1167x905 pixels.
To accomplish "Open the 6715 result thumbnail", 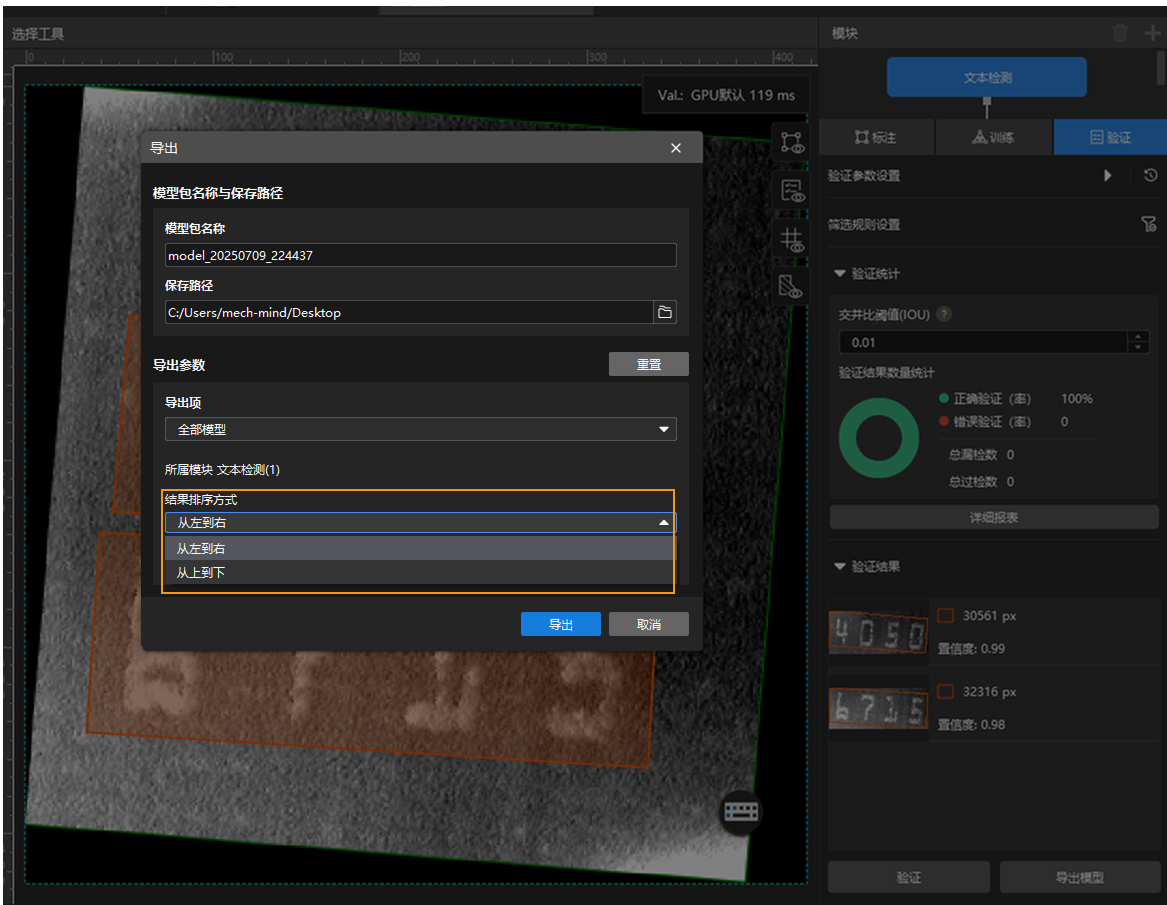I will tap(878, 709).
